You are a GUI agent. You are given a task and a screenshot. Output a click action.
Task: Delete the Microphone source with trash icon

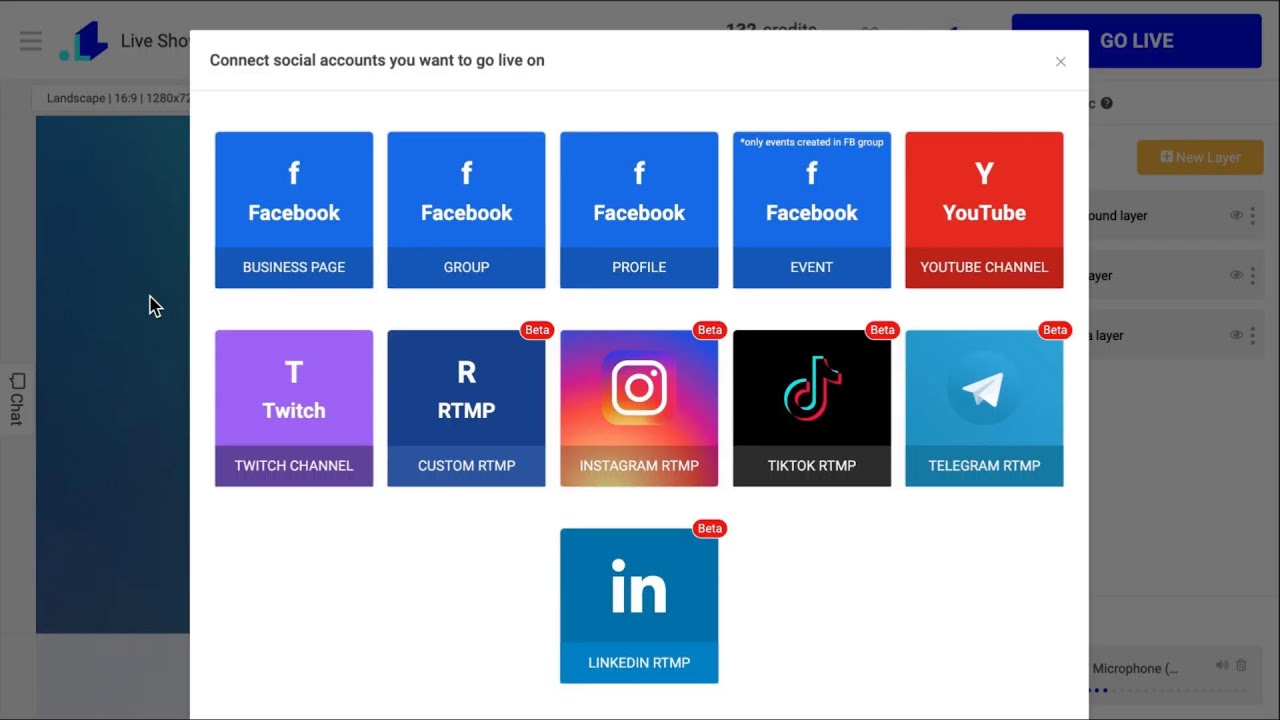(x=1241, y=665)
